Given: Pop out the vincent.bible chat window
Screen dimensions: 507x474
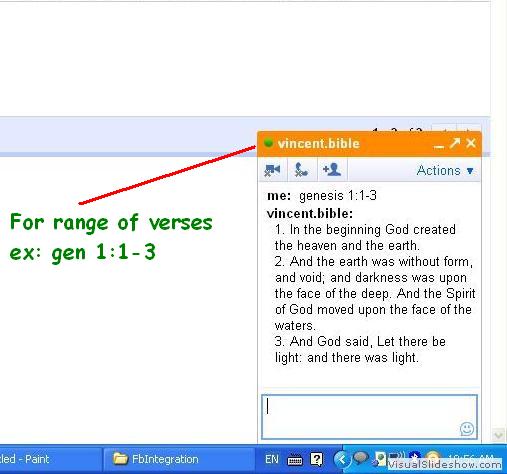Looking at the screenshot, I should pos(454,144).
